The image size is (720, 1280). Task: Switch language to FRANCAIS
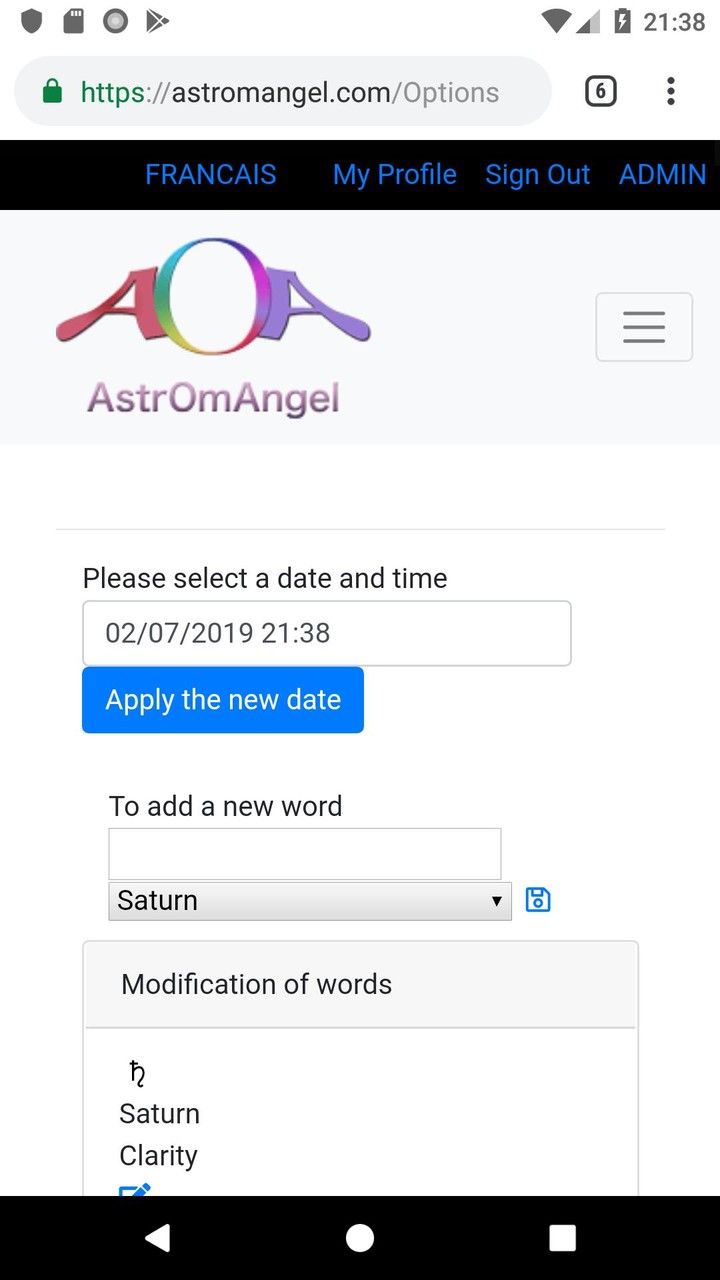[x=210, y=175]
